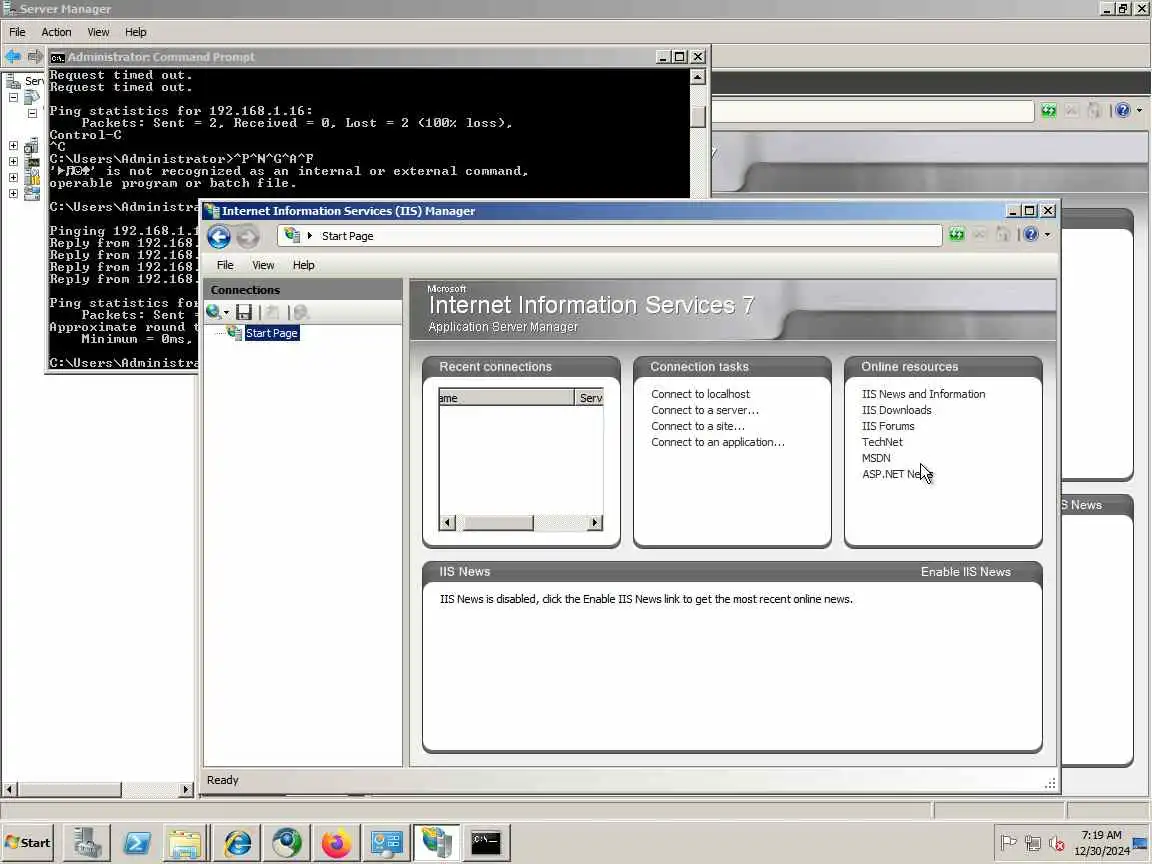Open the IIS Forums link
Viewport: 1152px width, 864px height.
888,427
